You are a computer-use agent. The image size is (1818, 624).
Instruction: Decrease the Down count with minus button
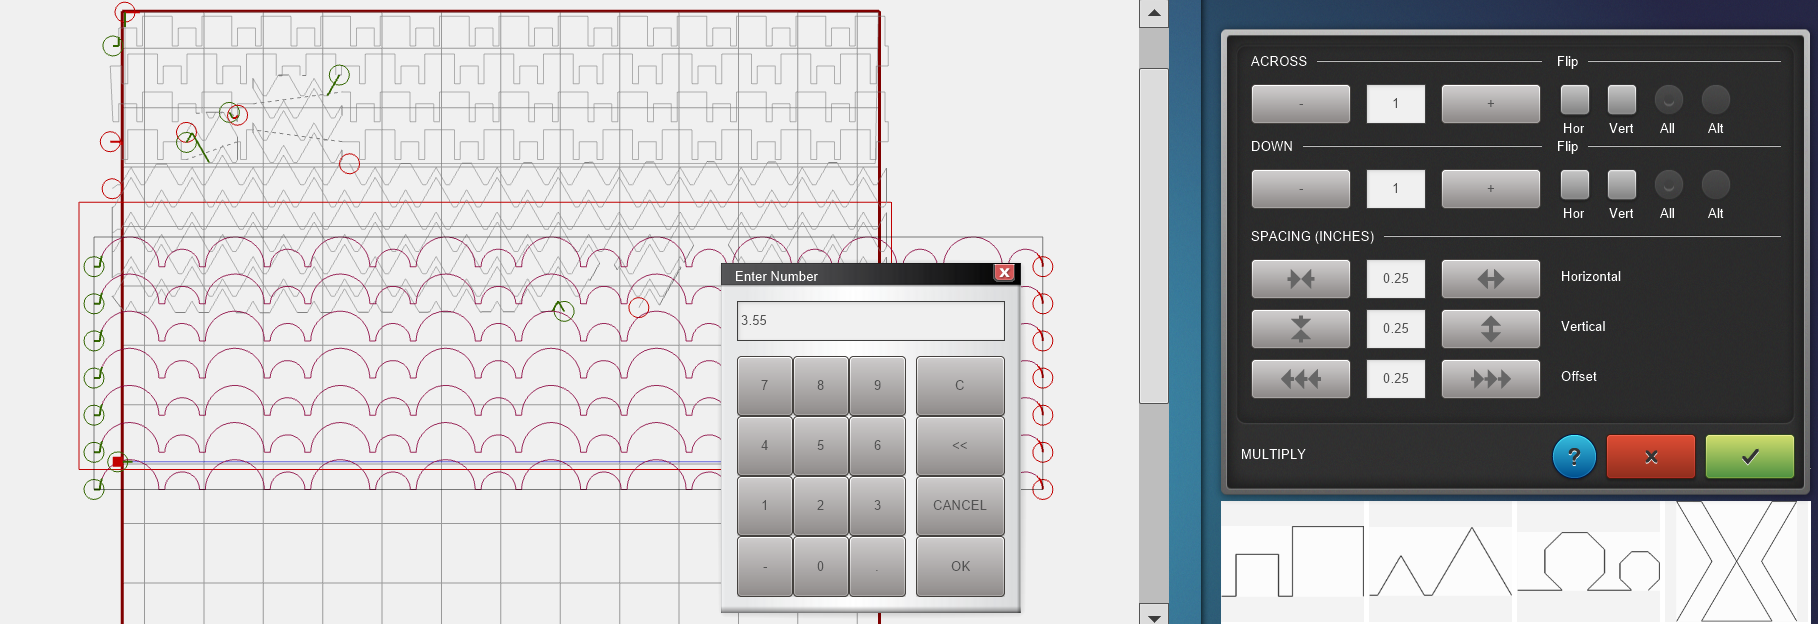click(1300, 189)
